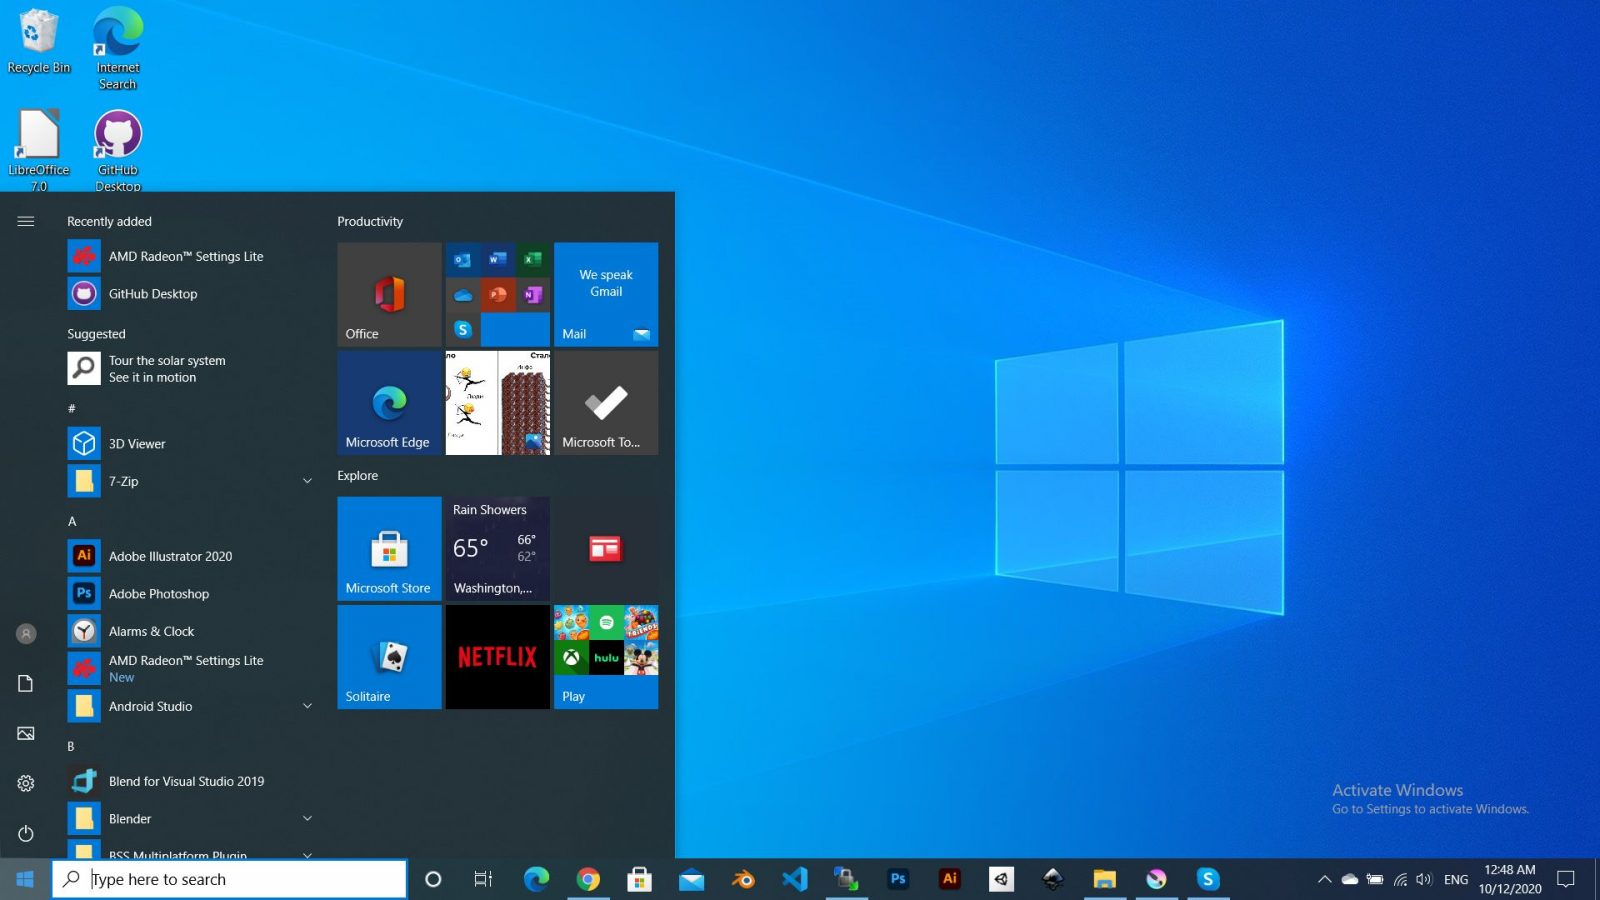Launch GitHub Desktop from Recently added list

pos(190,293)
